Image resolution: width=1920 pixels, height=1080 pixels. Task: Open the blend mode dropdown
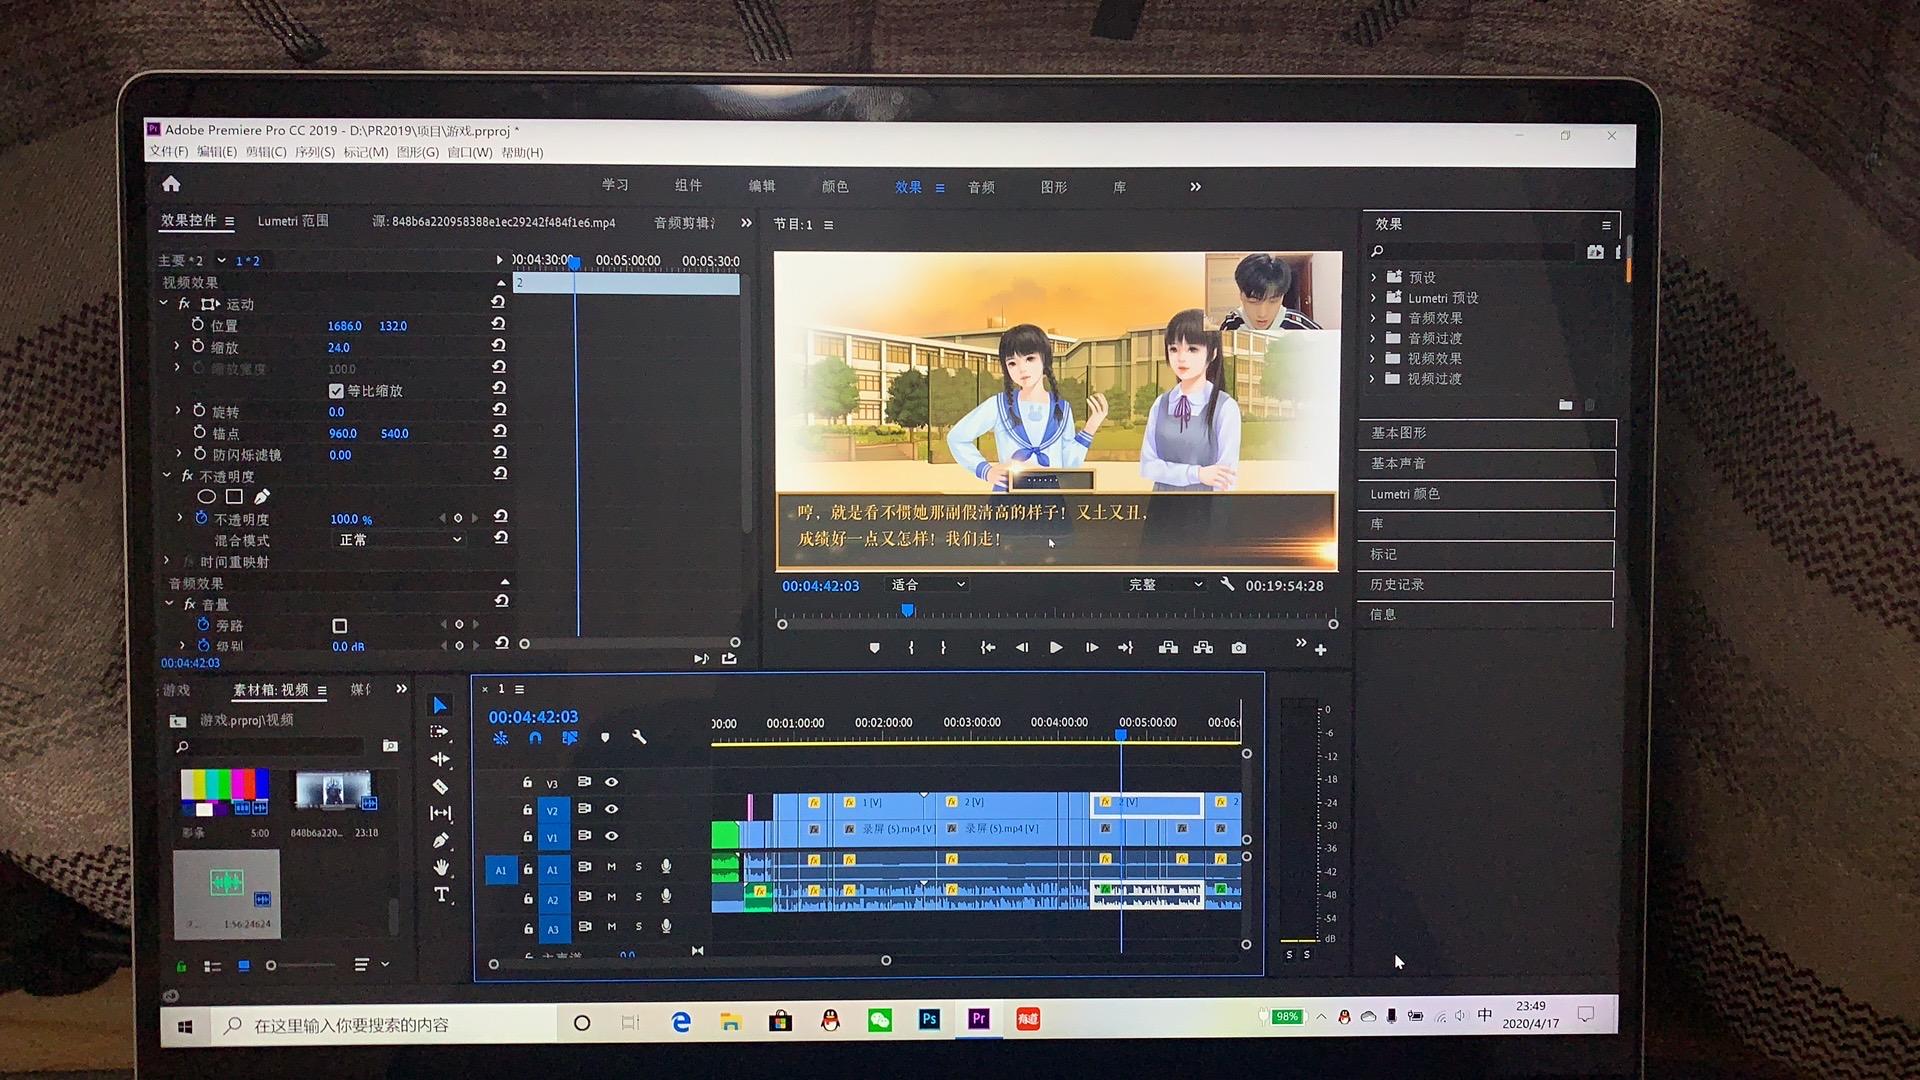(400, 540)
